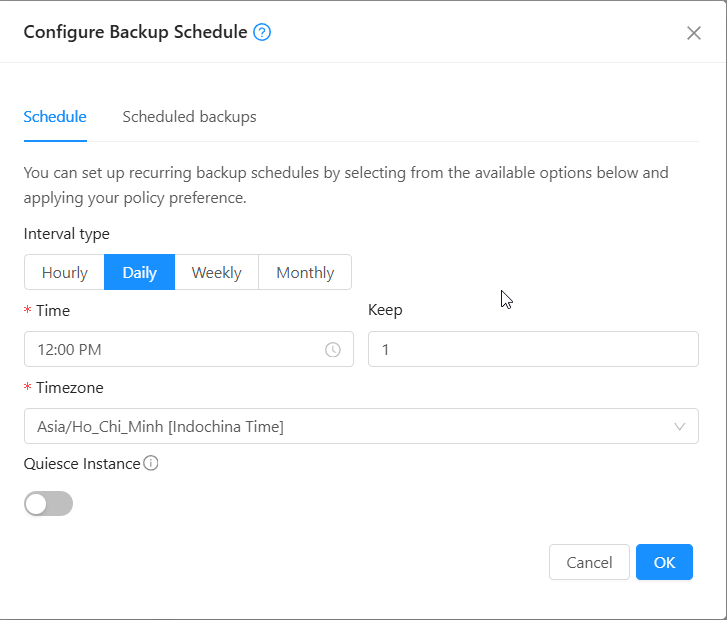This screenshot has height=620, width=727.
Task: Expand the Timezone chevron arrow
Action: (x=680, y=427)
